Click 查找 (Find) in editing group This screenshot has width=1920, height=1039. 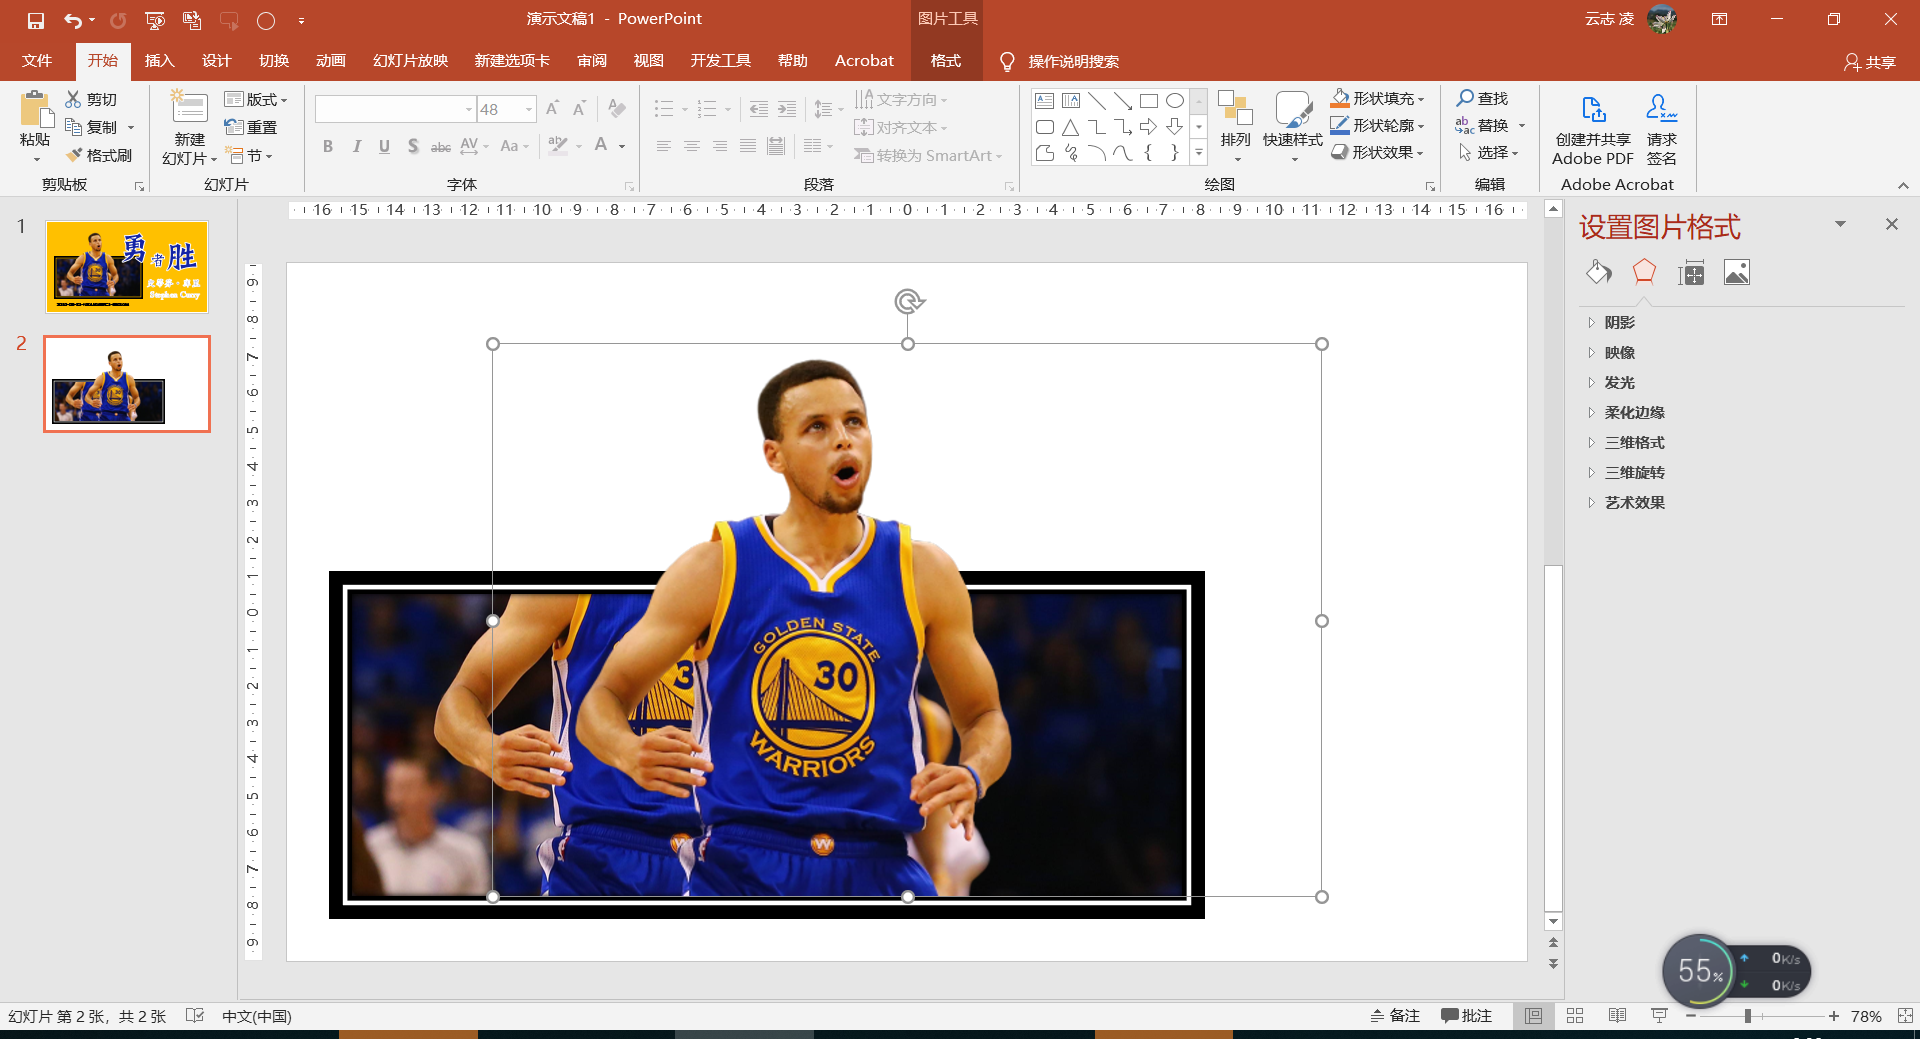[1482, 98]
